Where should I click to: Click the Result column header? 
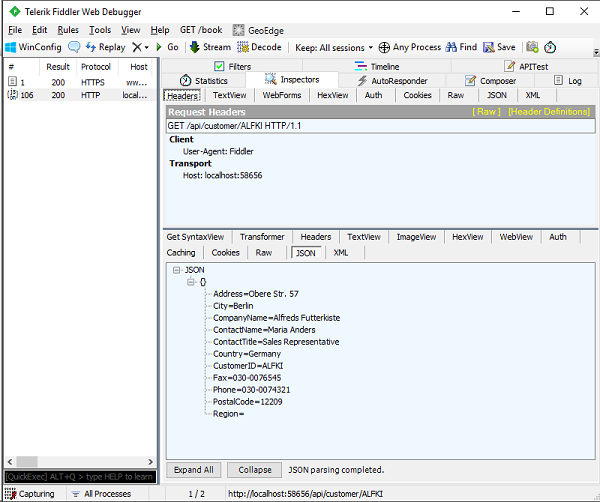coord(58,67)
